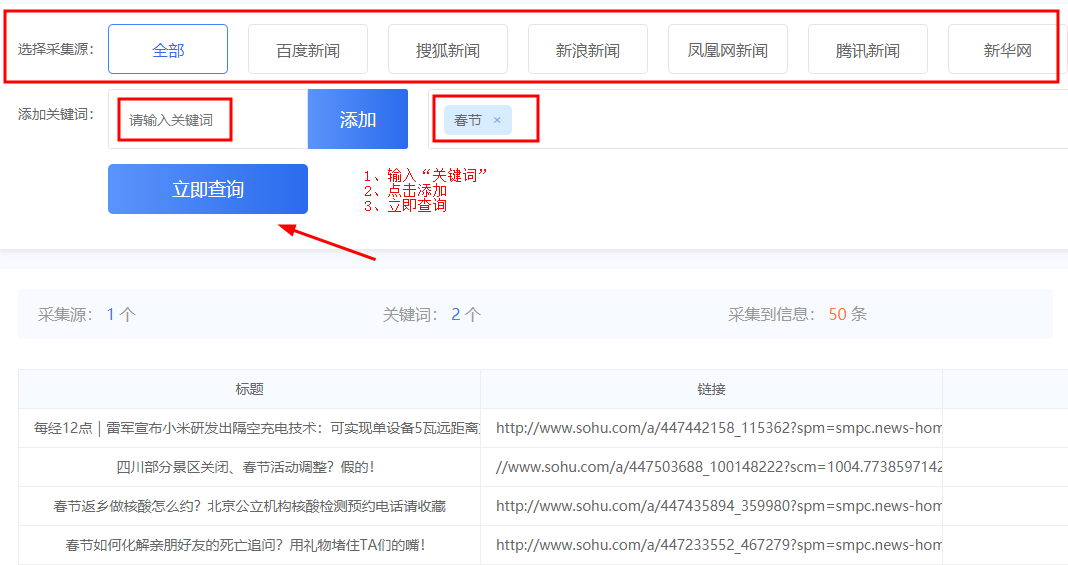Open the sohu link 447503688_100148222
The width and height of the screenshot is (1068, 565).
[719, 467]
